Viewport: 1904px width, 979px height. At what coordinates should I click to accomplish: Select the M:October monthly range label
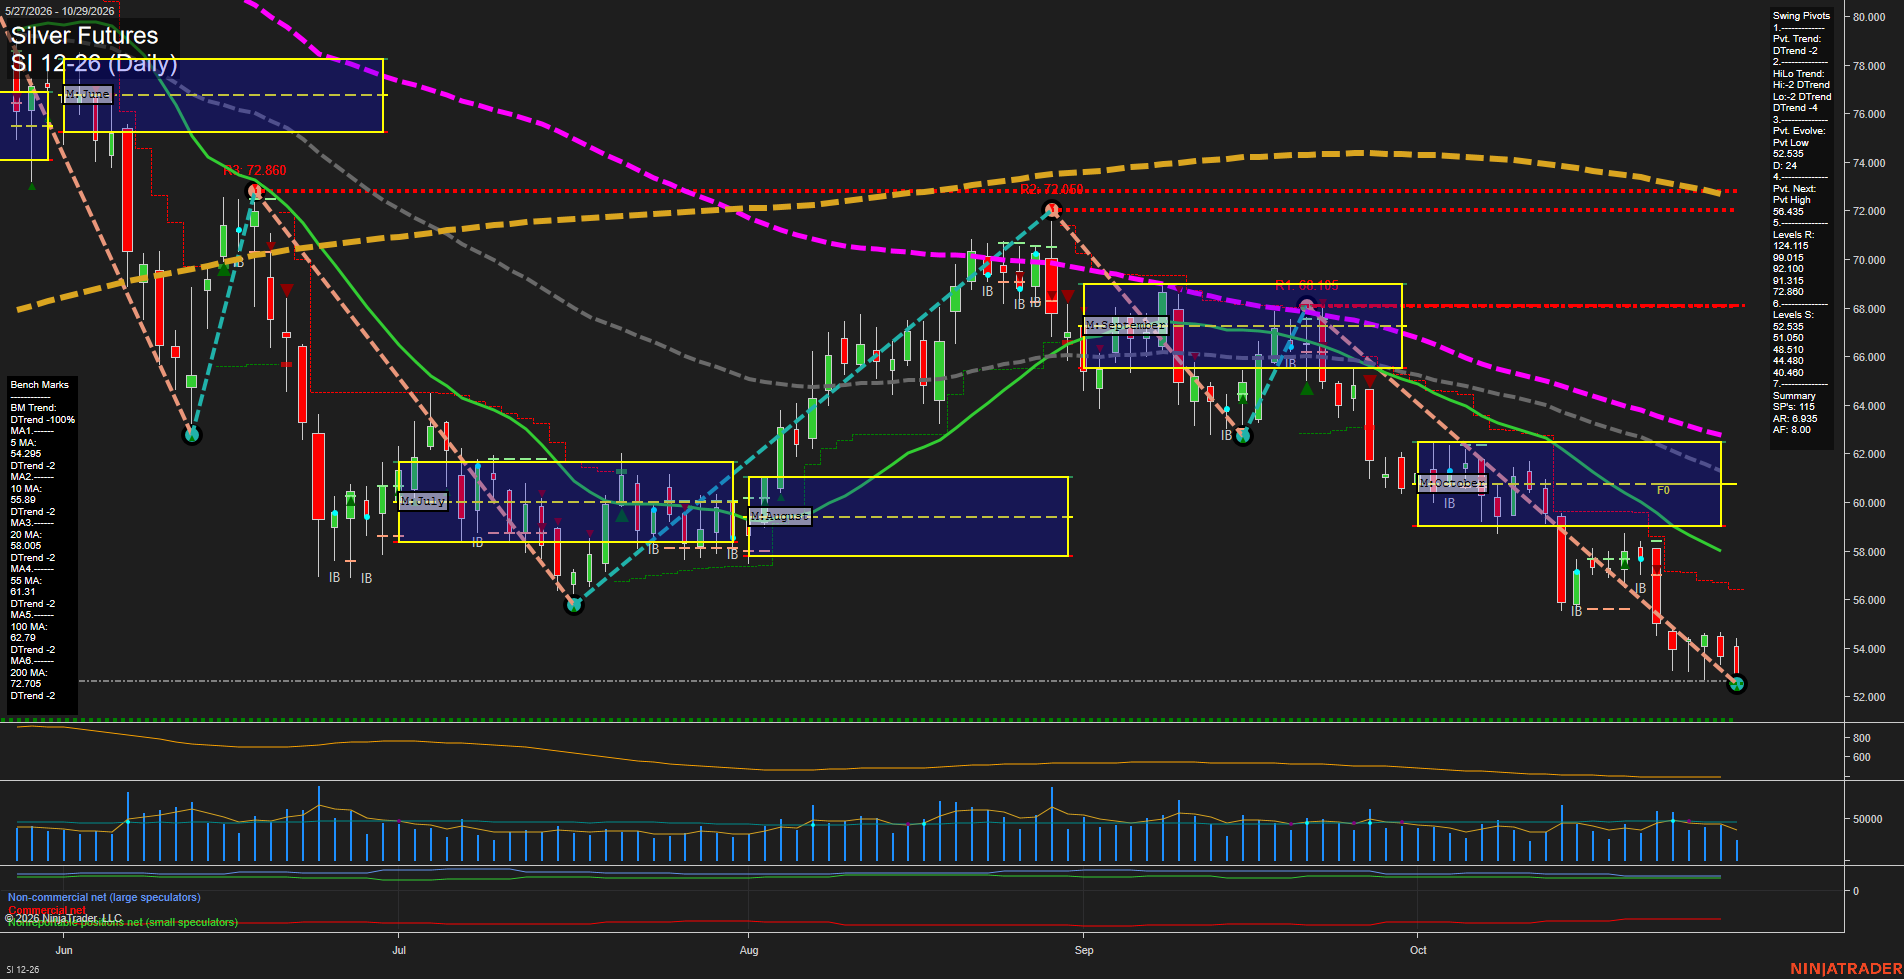(x=1452, y=483)
